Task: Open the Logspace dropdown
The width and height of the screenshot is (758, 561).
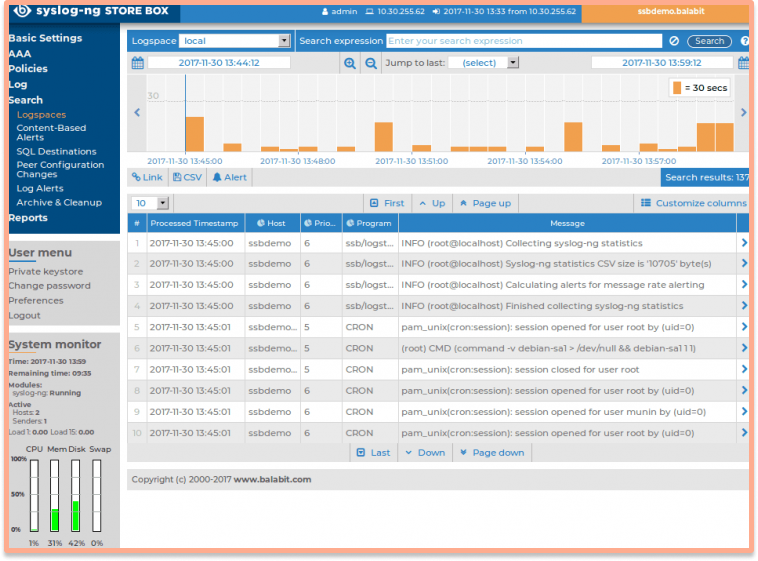Action: 234,41
